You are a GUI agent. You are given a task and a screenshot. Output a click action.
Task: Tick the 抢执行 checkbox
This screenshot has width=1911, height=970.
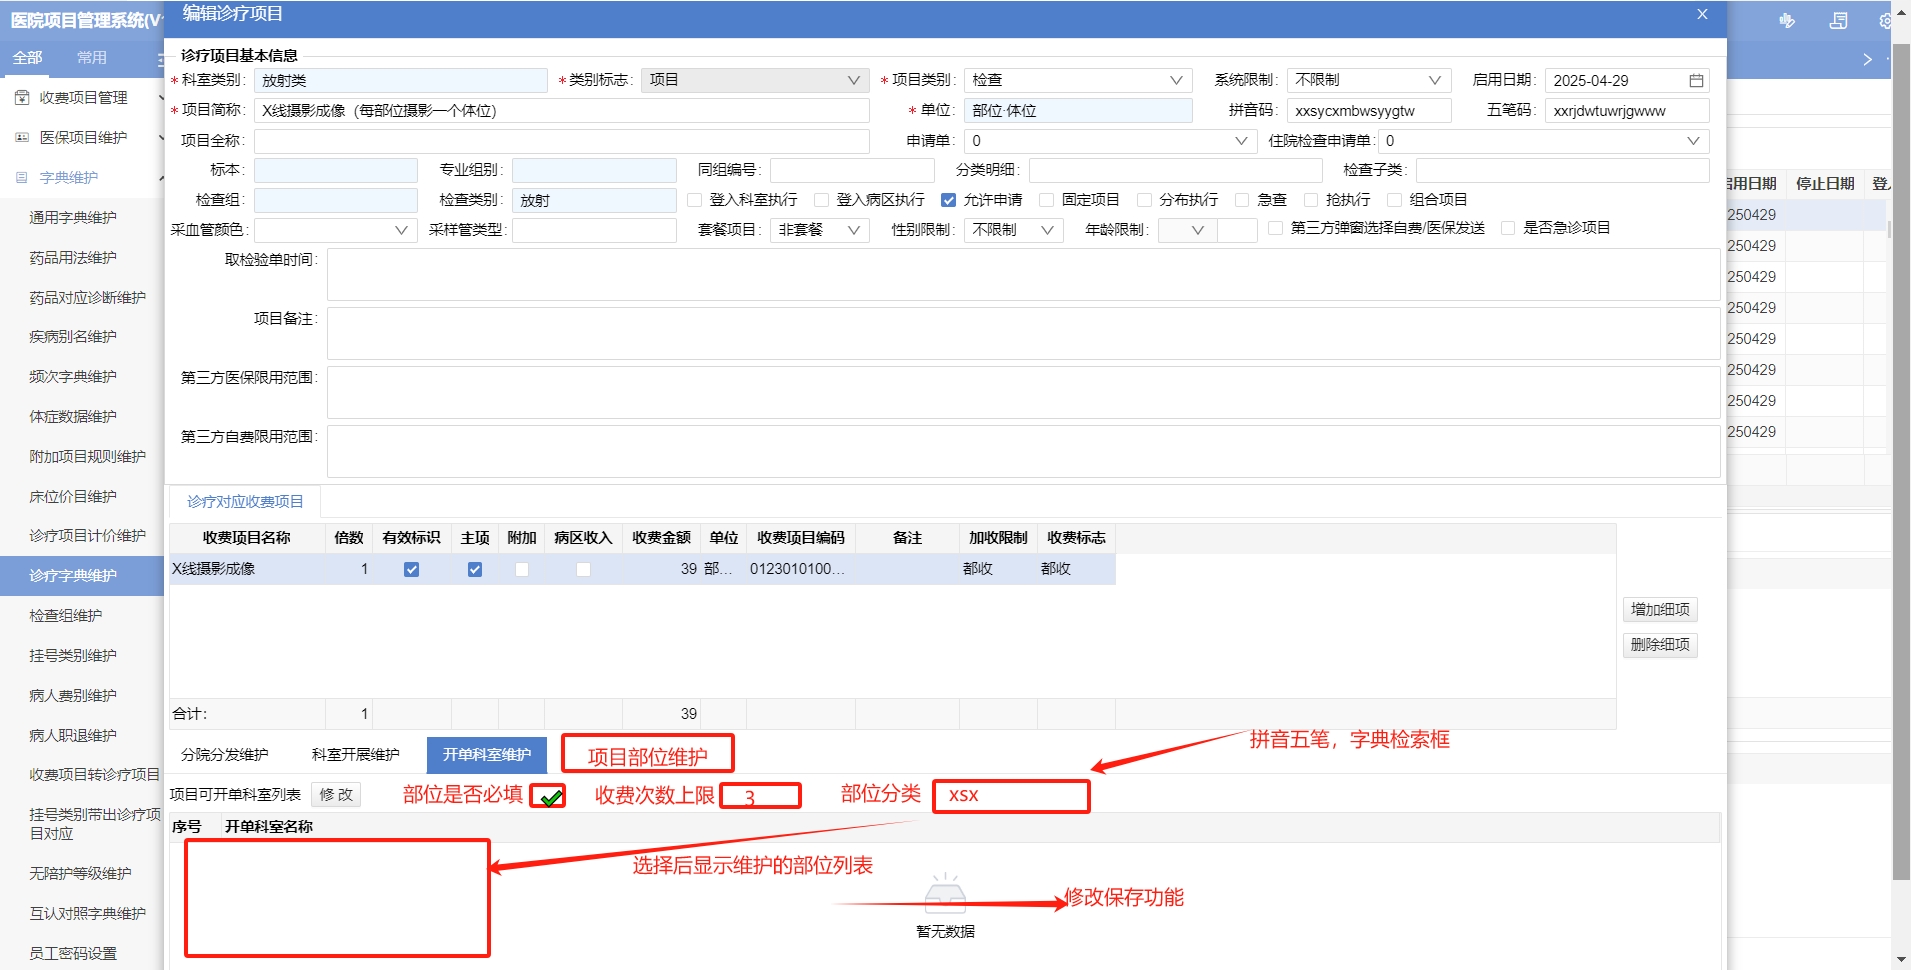[1310, 200]
